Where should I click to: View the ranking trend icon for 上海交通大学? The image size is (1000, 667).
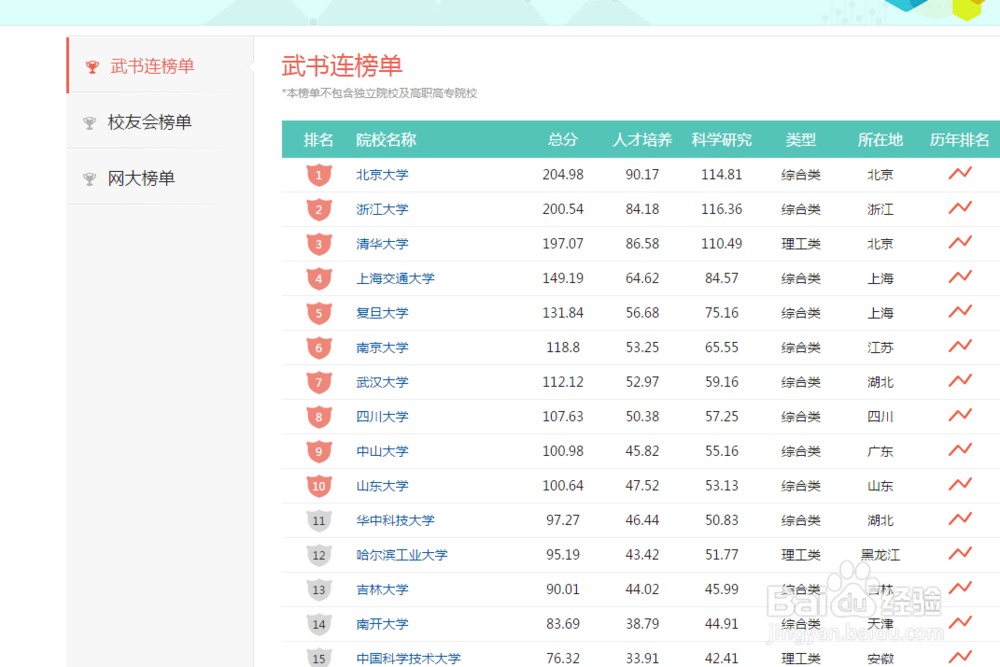(960, 276)
